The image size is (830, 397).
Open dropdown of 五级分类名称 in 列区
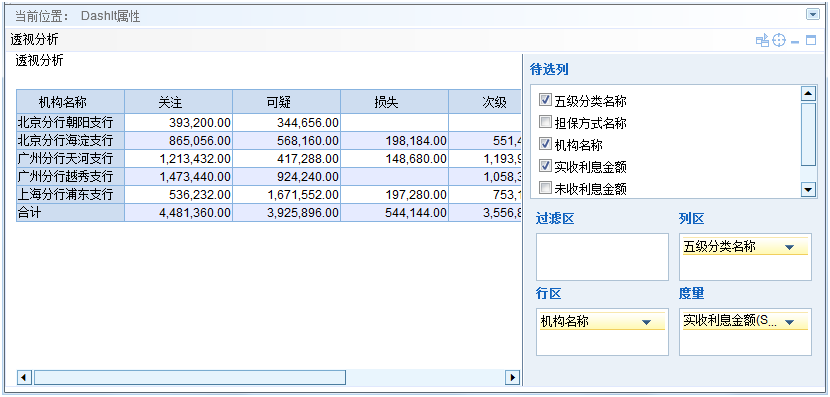click(790, 247)
